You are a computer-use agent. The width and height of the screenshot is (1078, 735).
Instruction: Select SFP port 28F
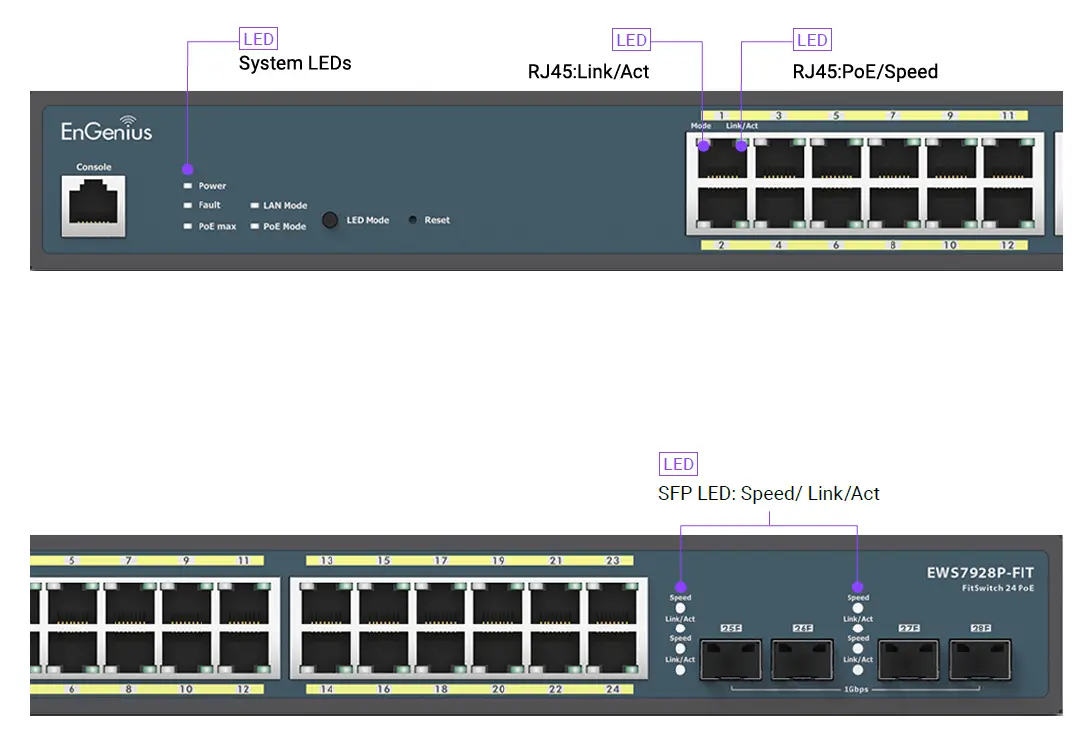click(979, 657)
